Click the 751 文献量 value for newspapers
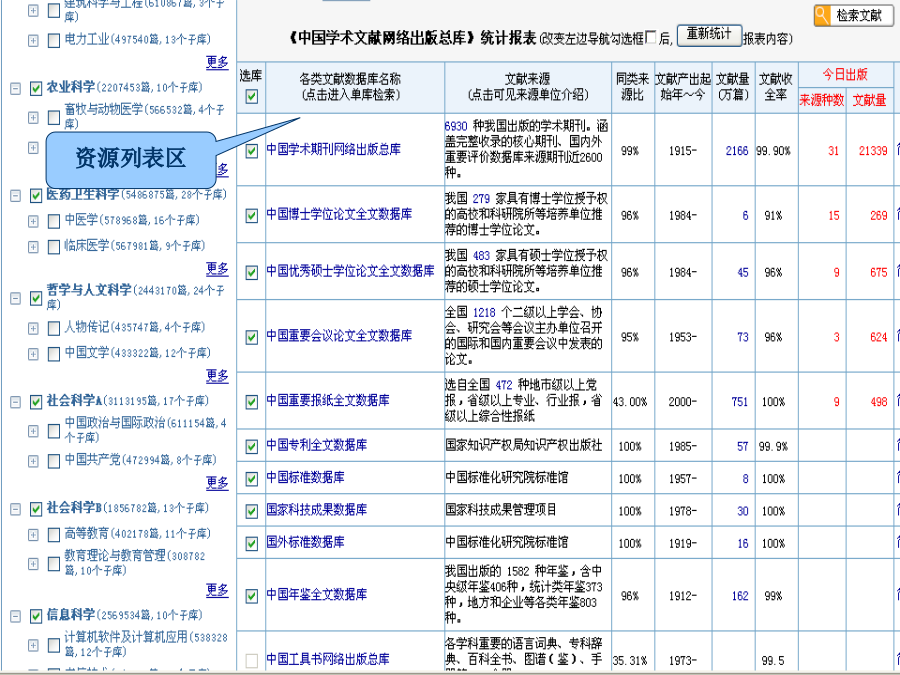The width and height of the screenshot is (900, 675). 740,402
